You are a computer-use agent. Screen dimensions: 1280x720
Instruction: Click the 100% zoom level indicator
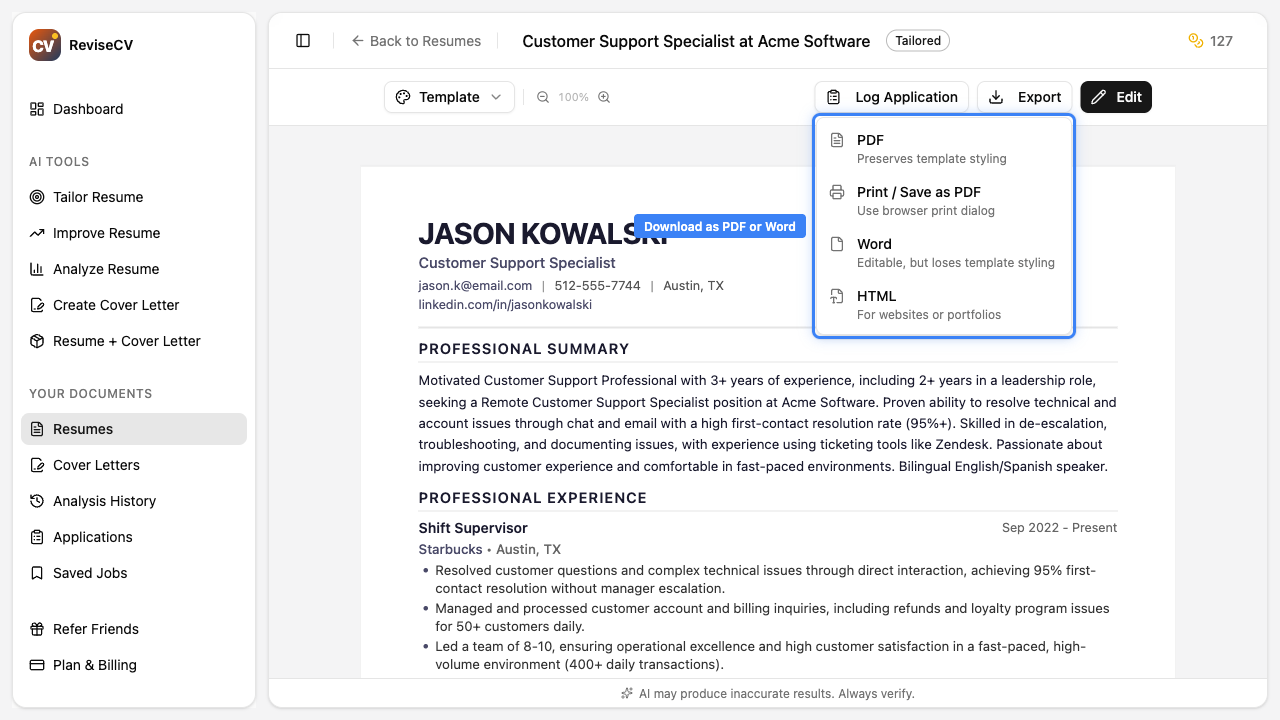(x=573, y=97)
